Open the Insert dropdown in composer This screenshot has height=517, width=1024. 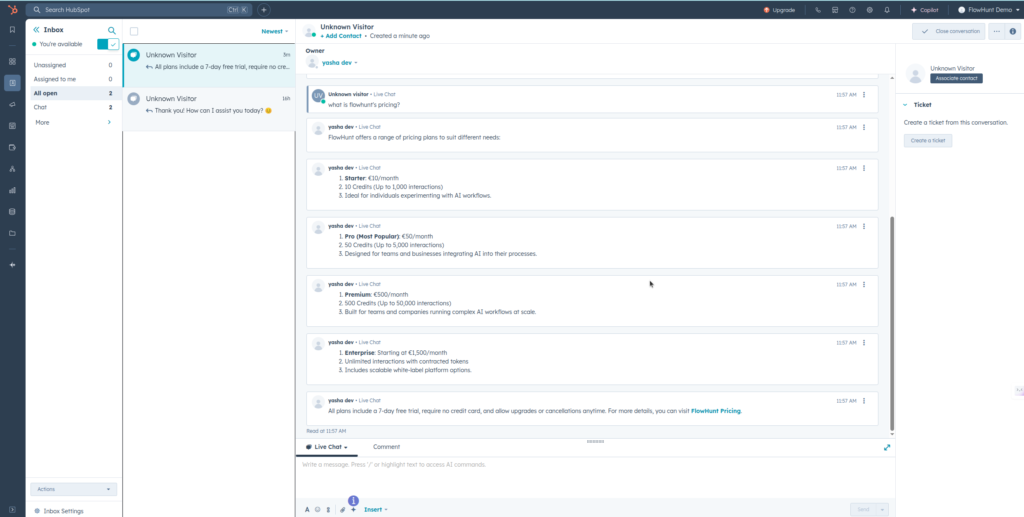click(x=376, y=510)
